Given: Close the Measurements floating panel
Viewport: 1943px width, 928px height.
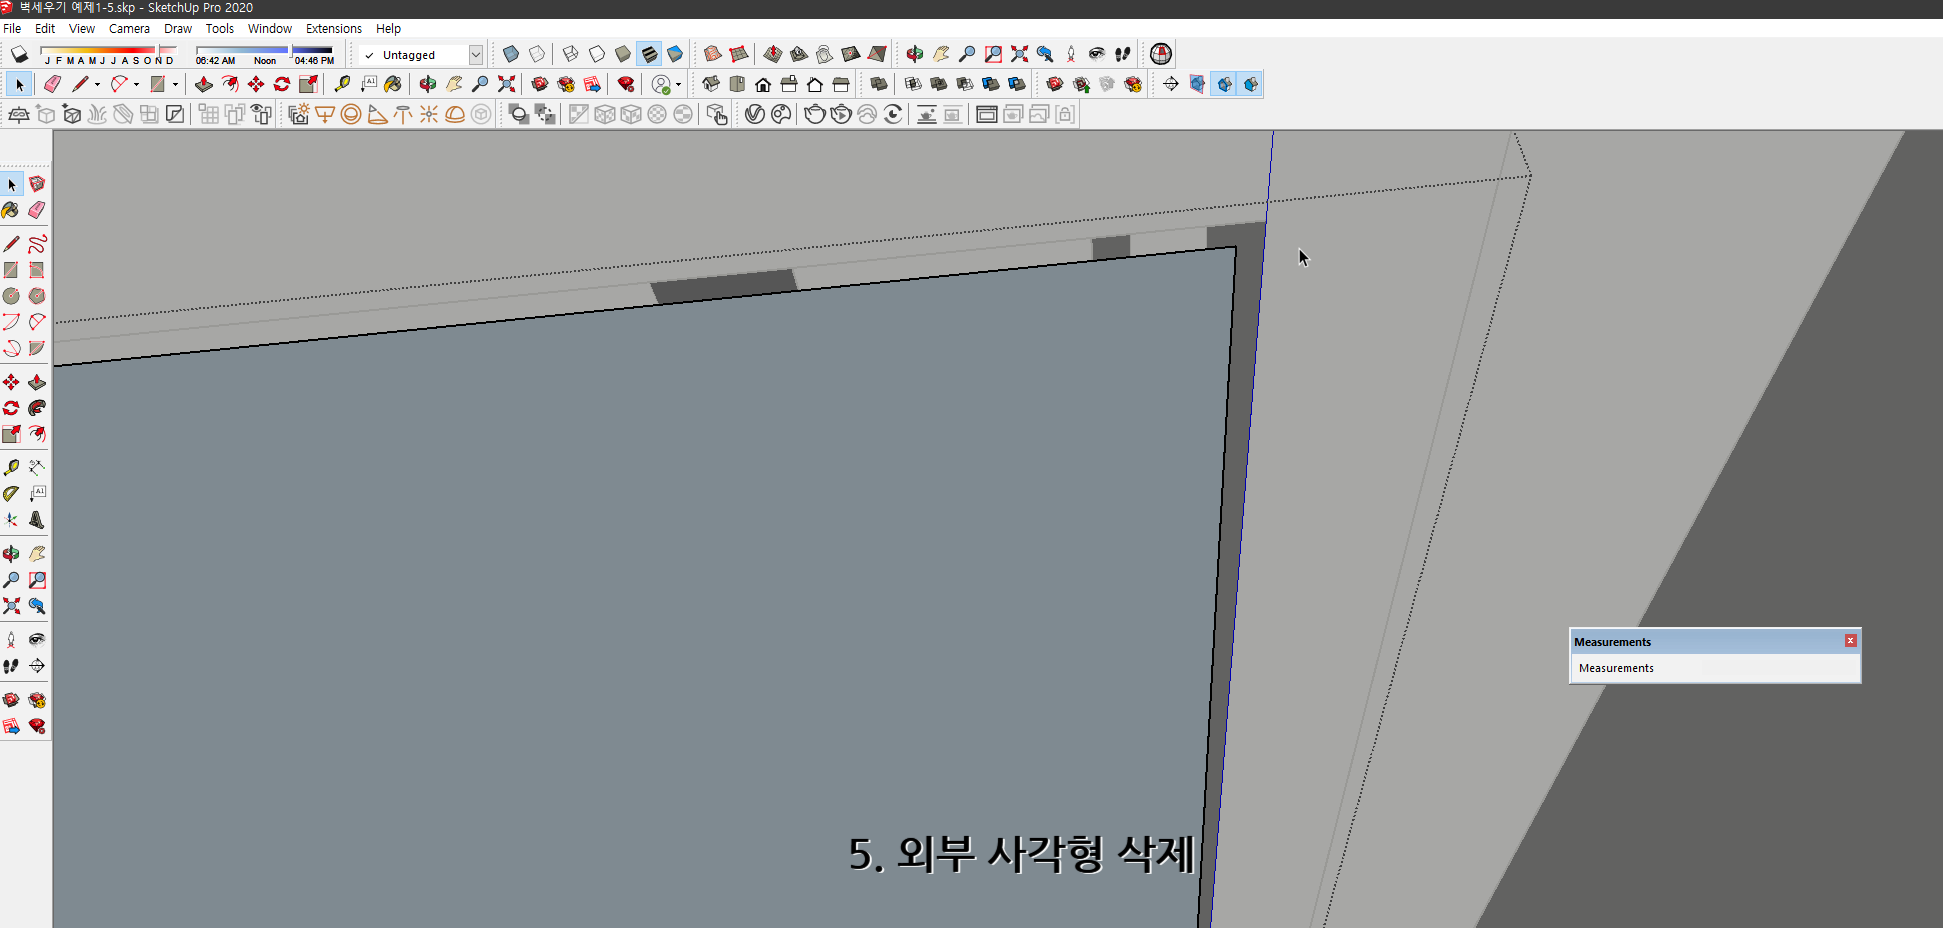Looking at the screenshot, I should point(1850,641).
